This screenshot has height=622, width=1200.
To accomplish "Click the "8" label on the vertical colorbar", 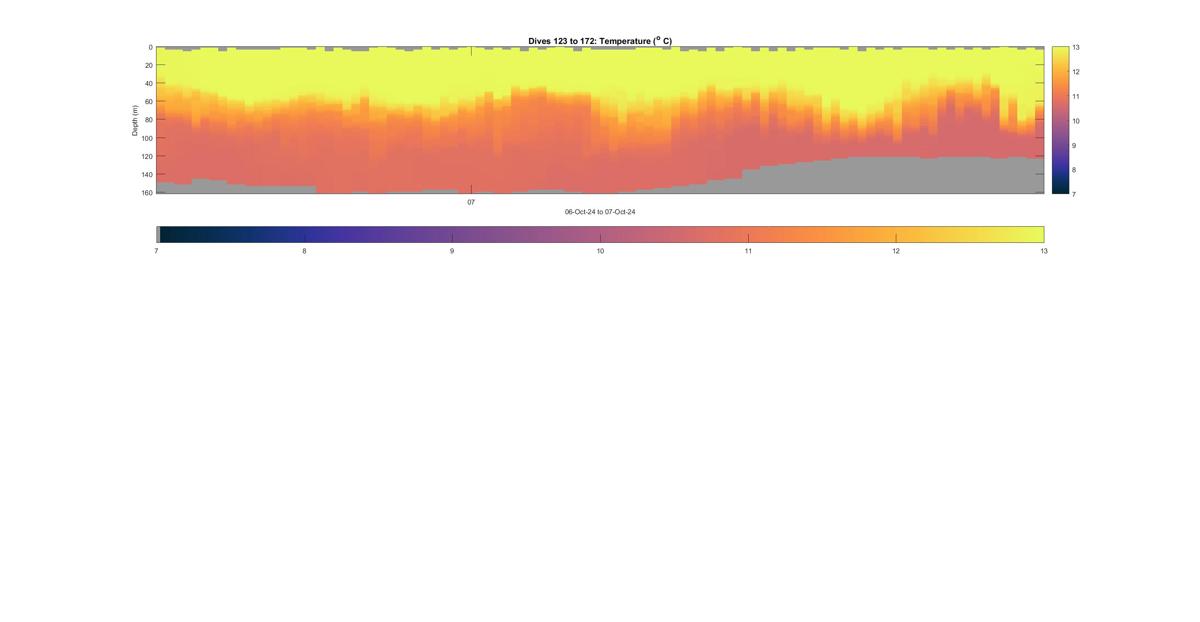I will tap(1075, 169).
